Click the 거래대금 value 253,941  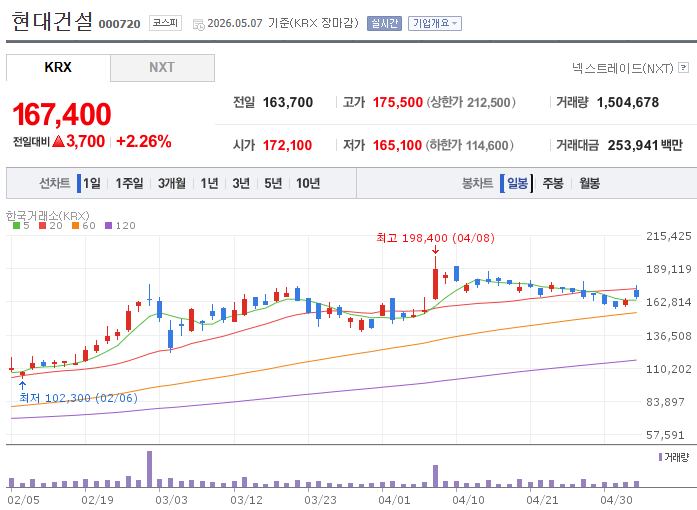(633, 145)
